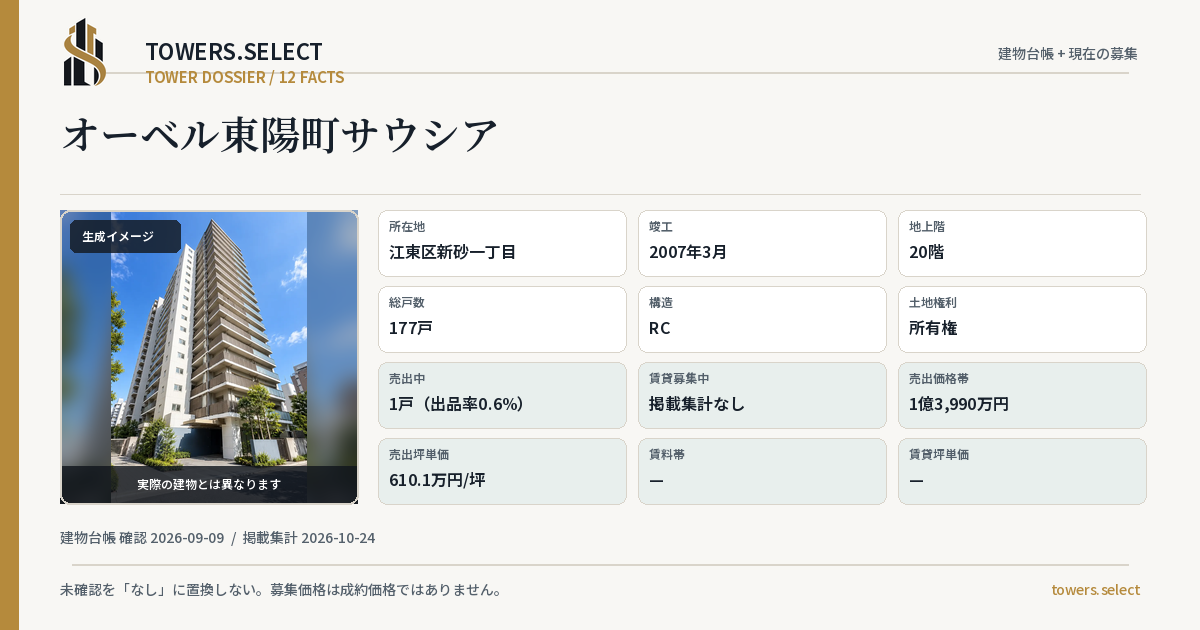Screen dimensions: 1200x630
Task: Click the 掲載集計 2026-10-24 date text
Action: click(309, 538)
